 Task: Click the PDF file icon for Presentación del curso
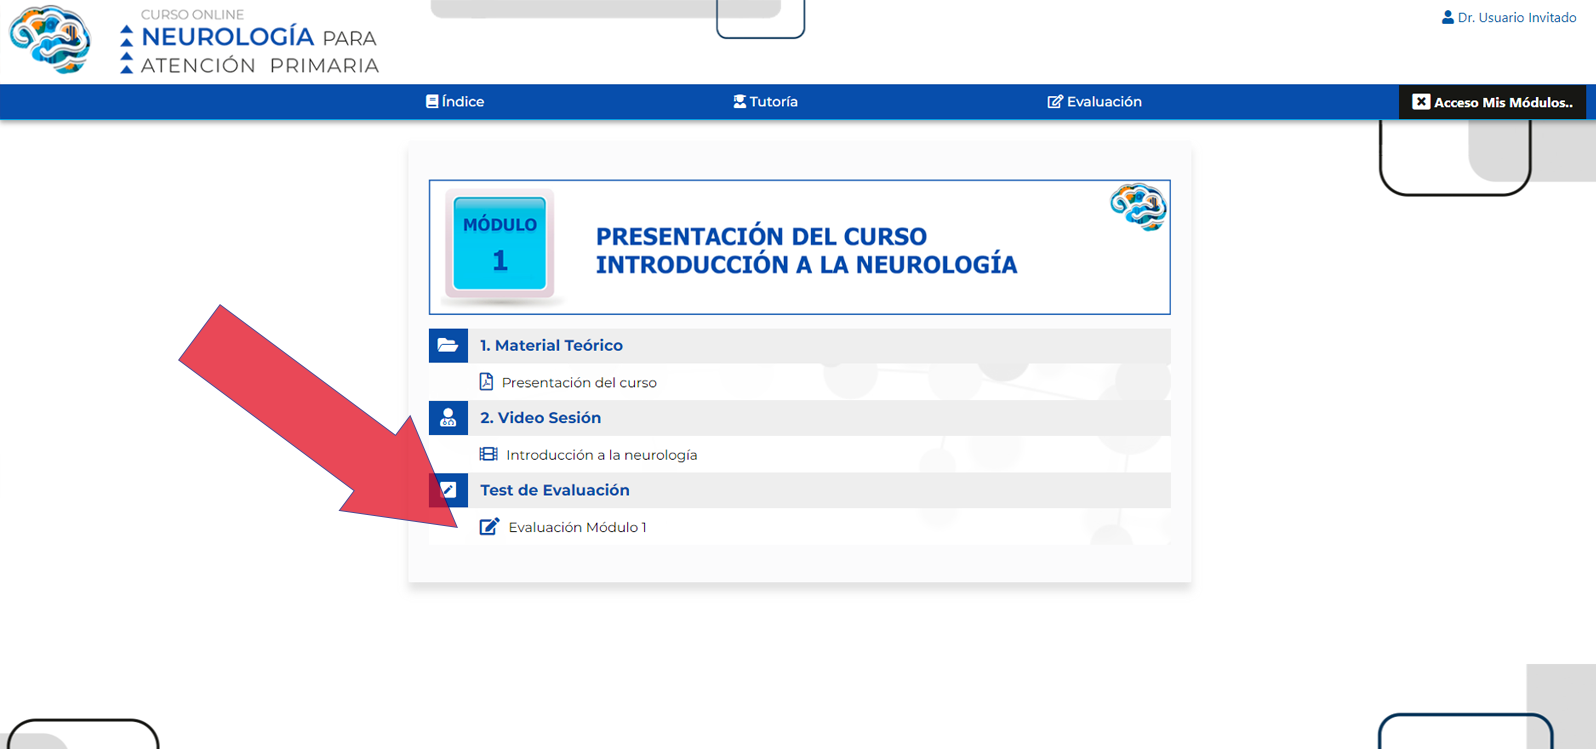click(486, 382)
